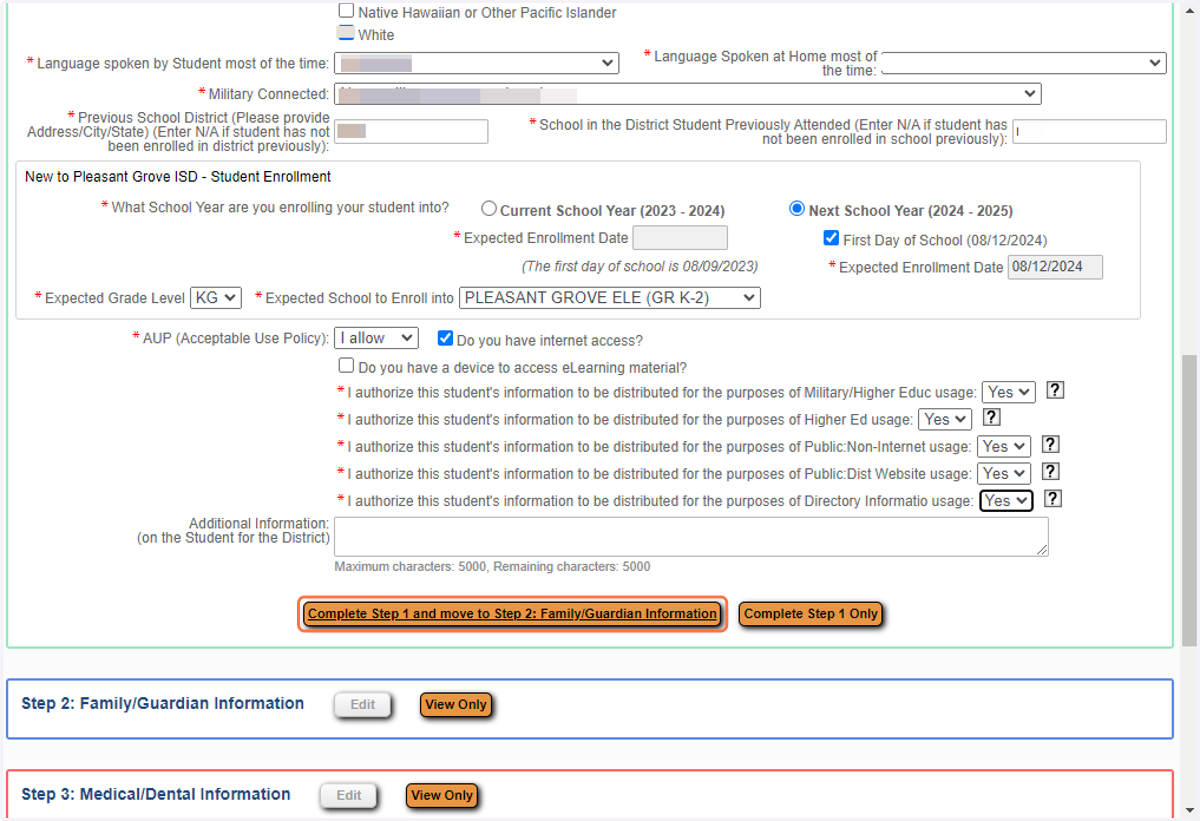1200x821 pixels.
Task: Open help icon for Higher Ed usage
Action: click(991, 418)
